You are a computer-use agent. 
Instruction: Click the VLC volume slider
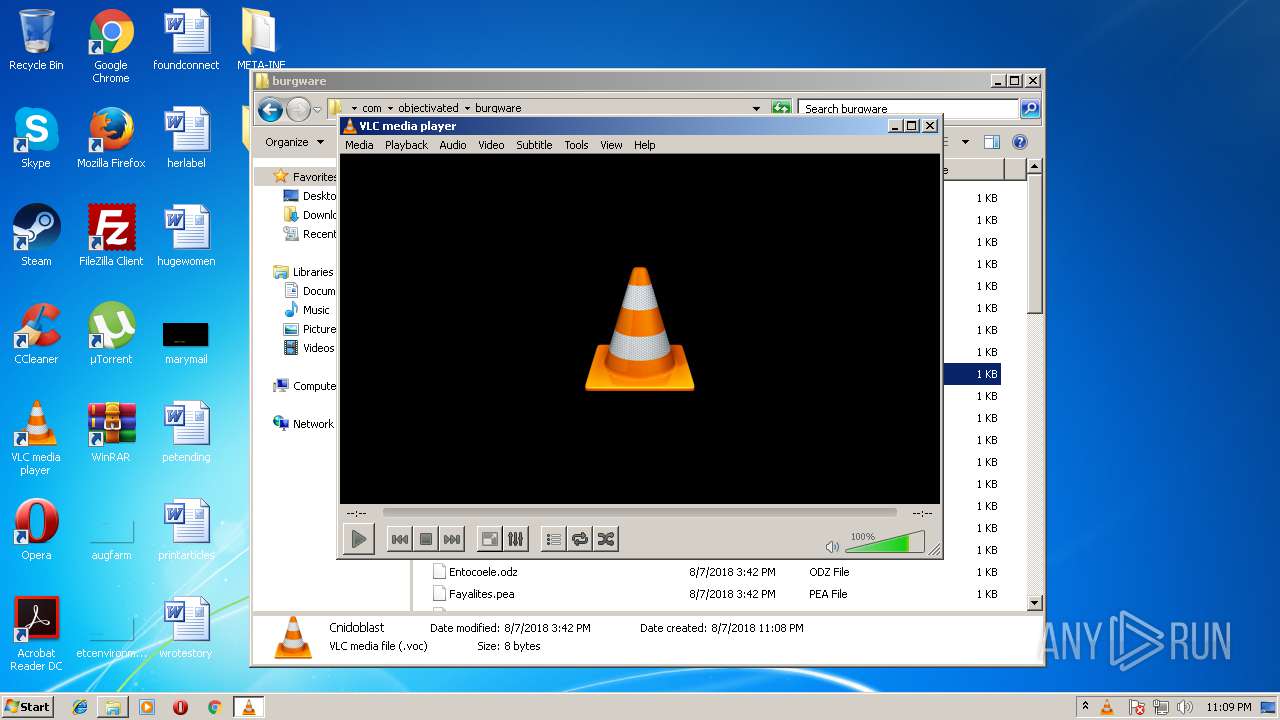click(886, 542)
